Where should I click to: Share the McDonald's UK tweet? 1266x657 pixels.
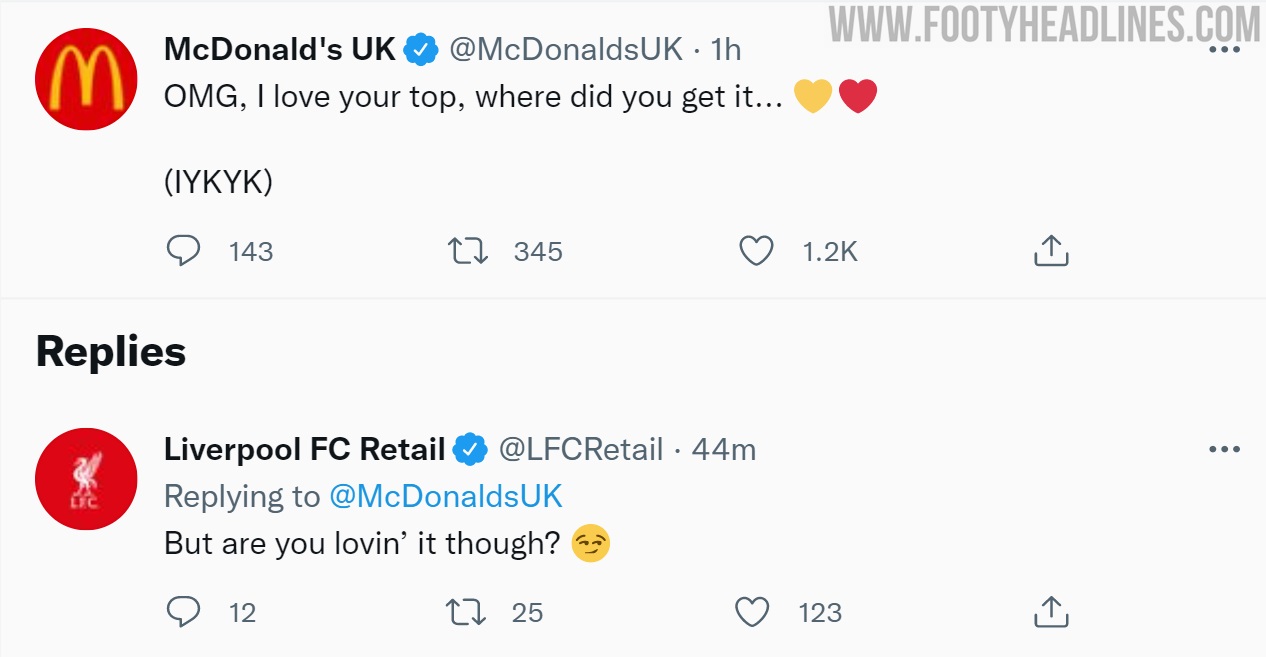pyautogui.click(x=1050, y=251)
